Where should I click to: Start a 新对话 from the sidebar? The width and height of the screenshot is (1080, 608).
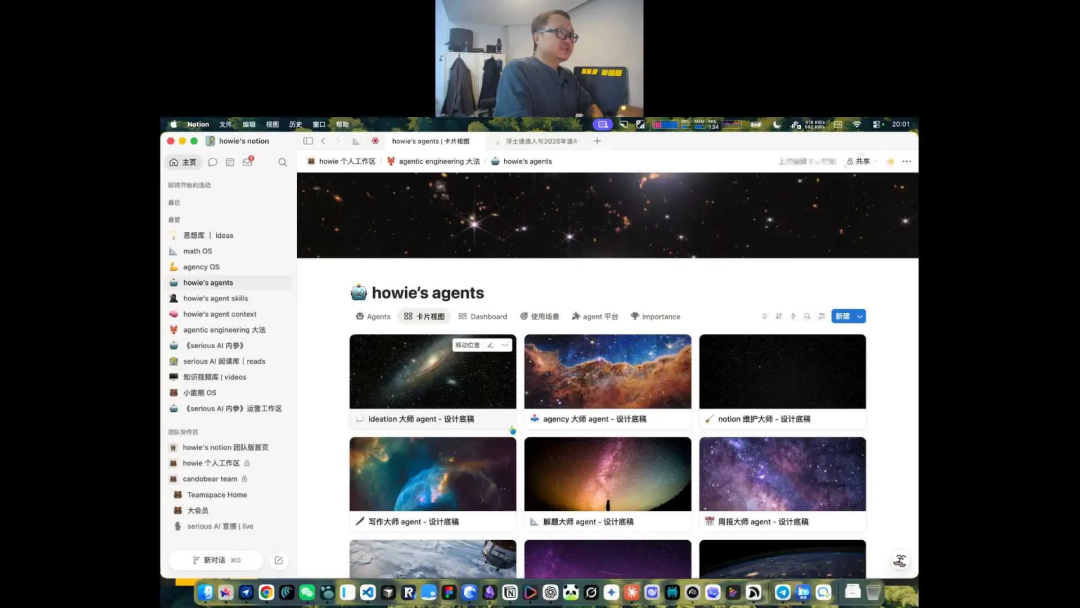tap(216, 560)
